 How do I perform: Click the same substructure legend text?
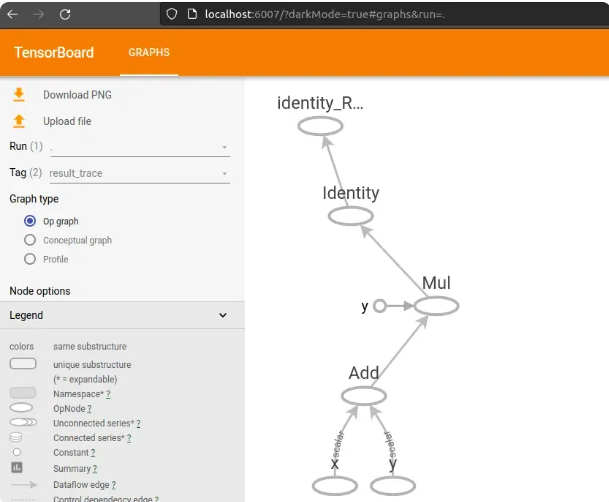[90, 346]
